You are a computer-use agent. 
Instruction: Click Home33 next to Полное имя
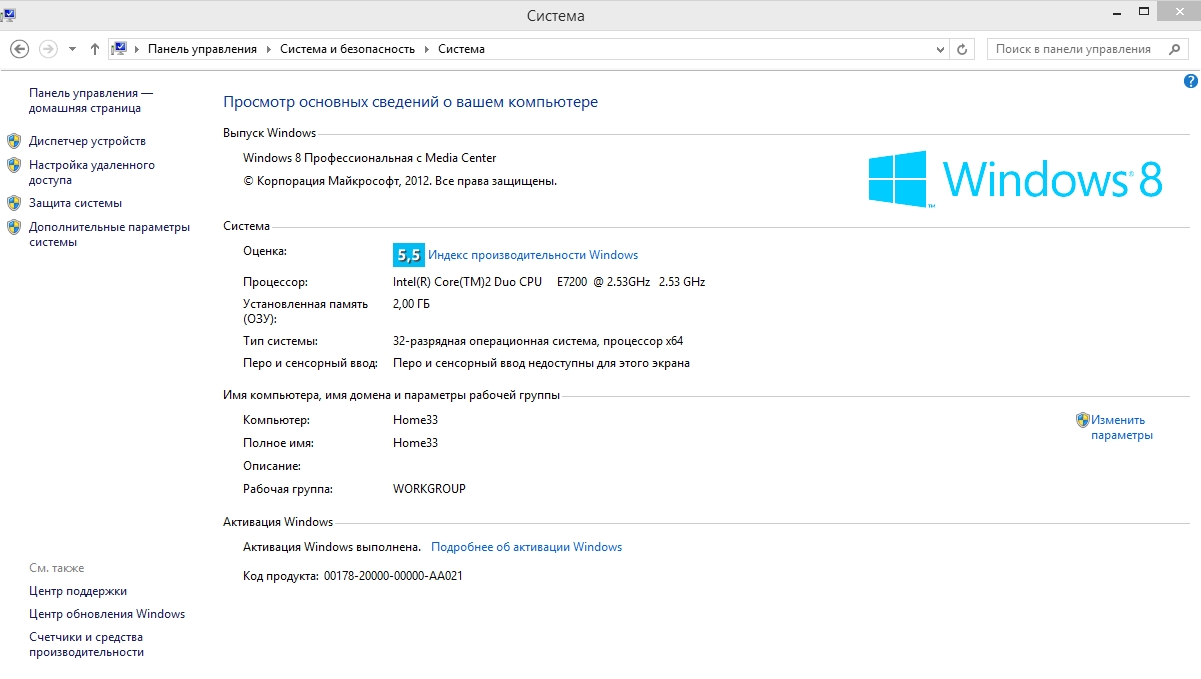(415, 443)
